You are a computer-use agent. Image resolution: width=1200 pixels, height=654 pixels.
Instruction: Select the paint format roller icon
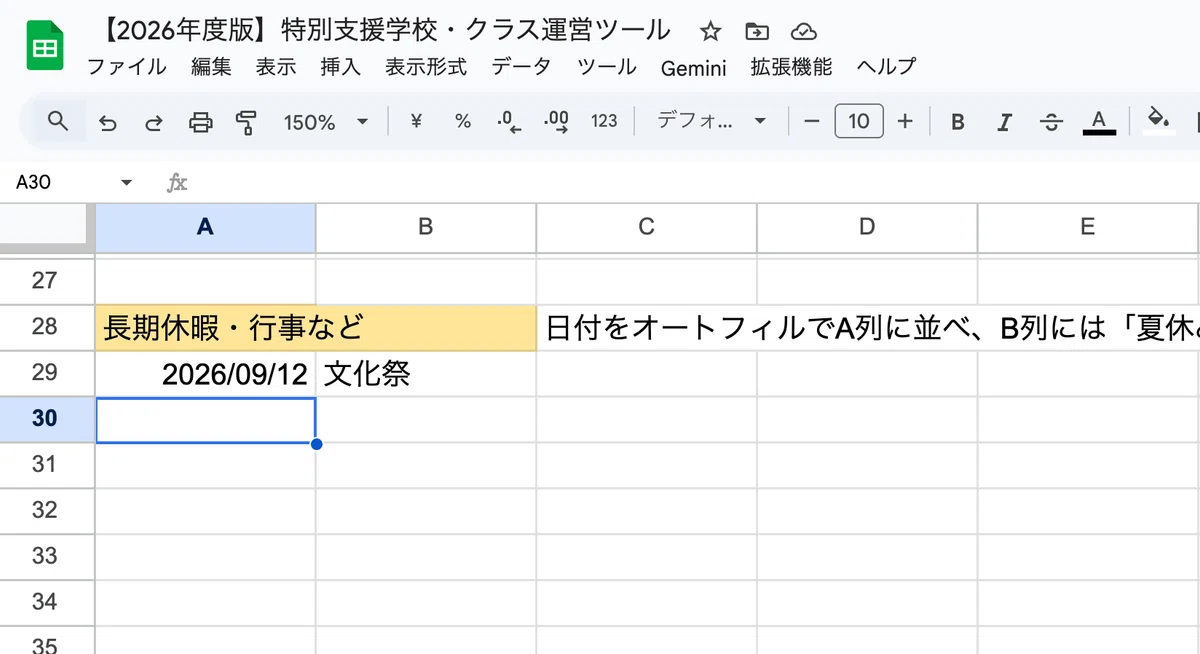(x=246, y=122)
